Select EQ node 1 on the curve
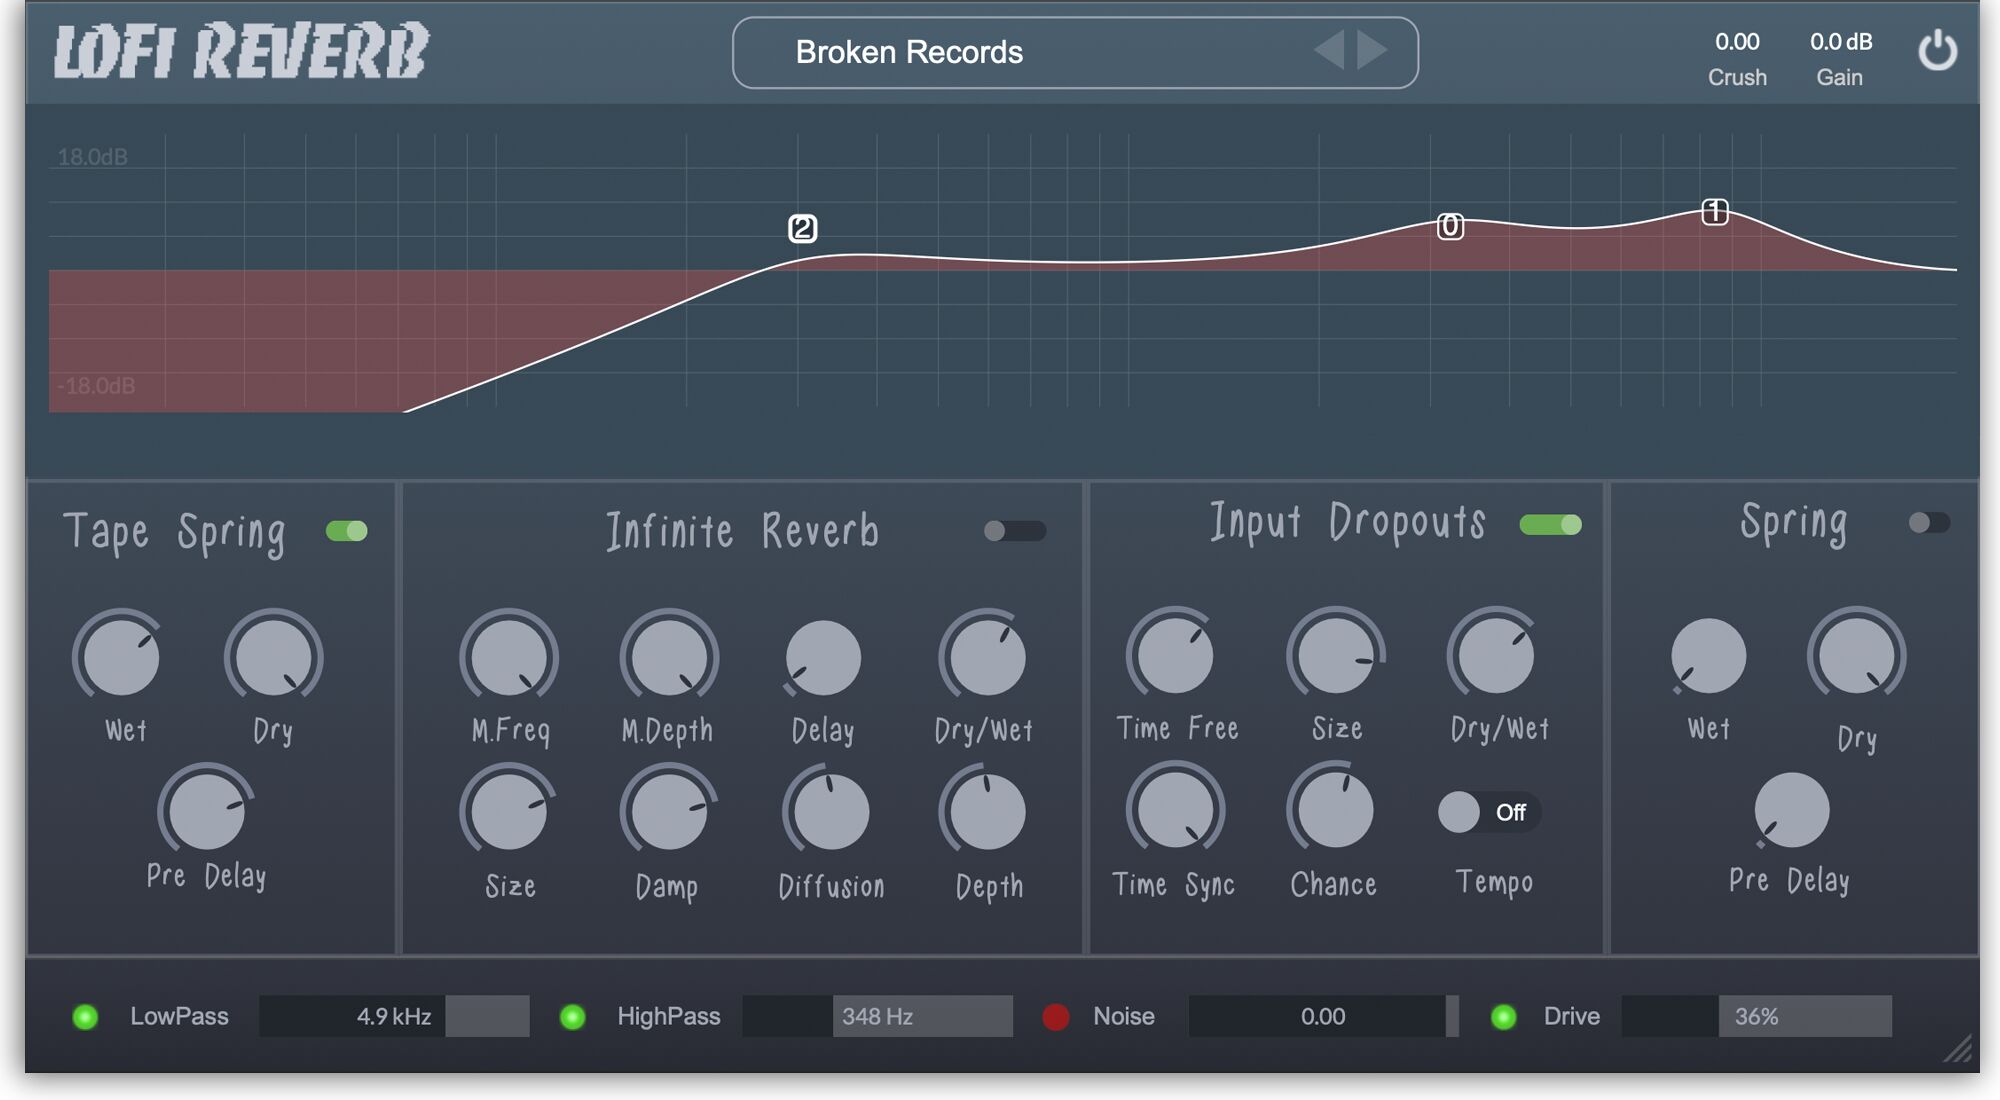Viewport: 2000px width, 1100px height. click(1713, 211)
